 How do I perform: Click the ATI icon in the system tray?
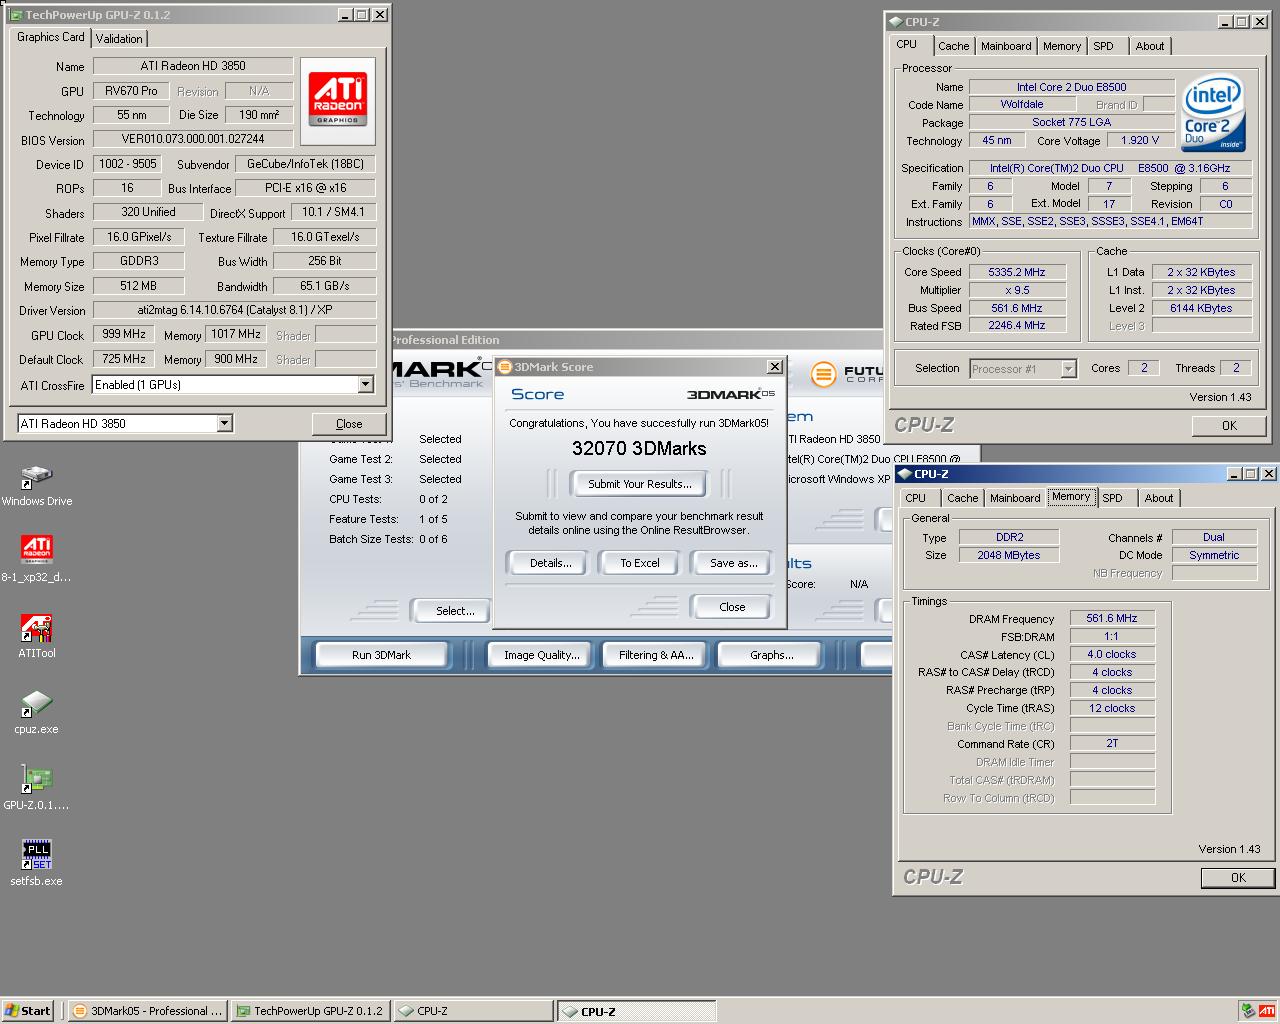pos(1267,1011)
